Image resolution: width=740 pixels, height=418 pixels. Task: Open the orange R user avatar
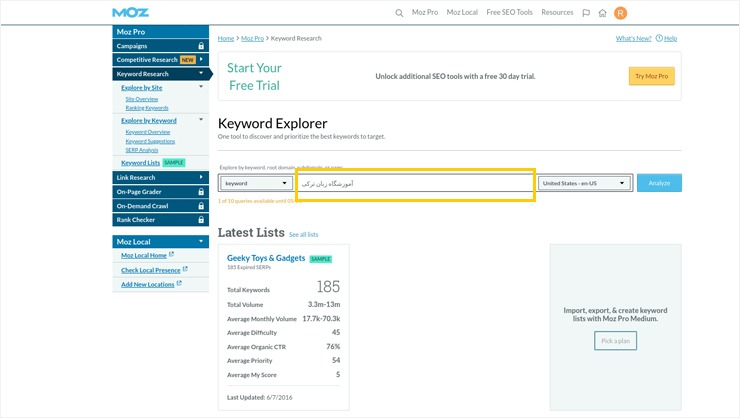pos(620,13)
